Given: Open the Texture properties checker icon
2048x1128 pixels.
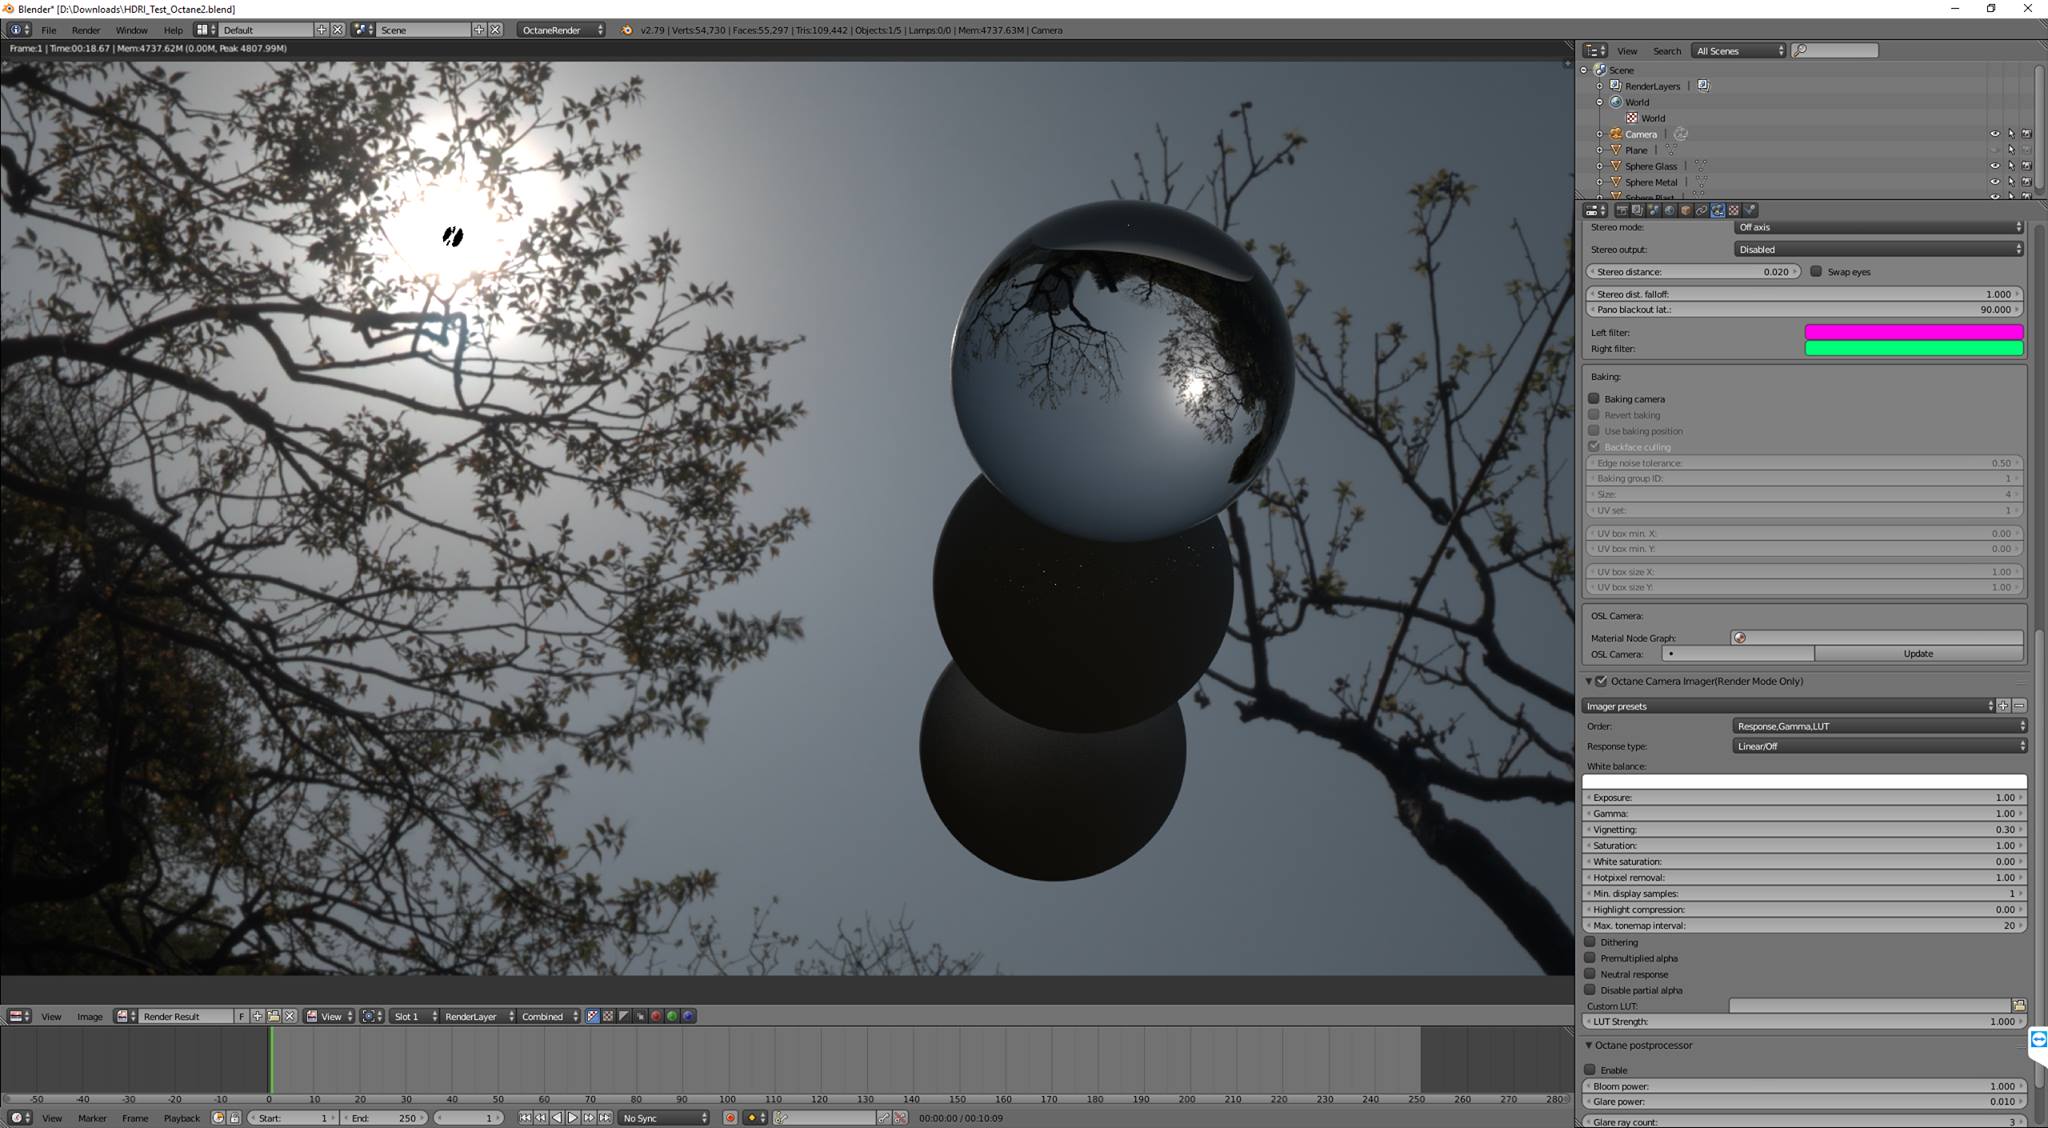Looking at the screenshot, I should click(x=1733, y=210).
